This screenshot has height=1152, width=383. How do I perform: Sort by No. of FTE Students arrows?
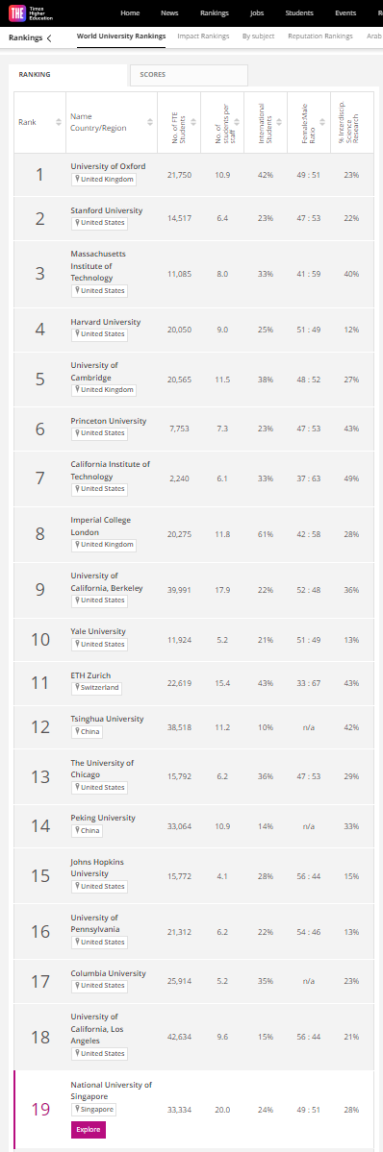(x=195, y=122)
